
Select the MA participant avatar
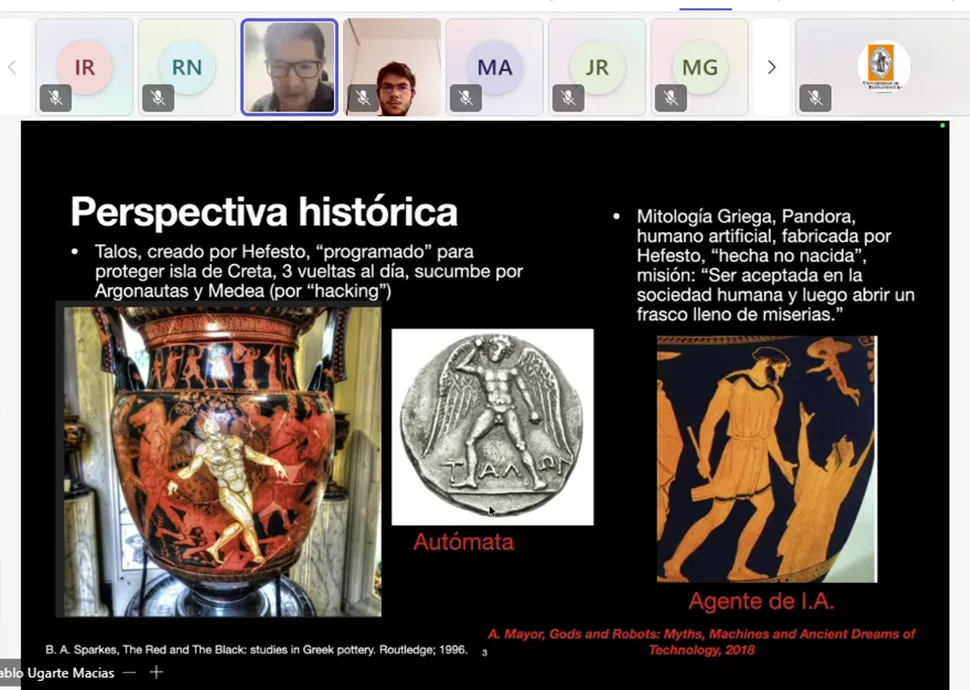494,67
